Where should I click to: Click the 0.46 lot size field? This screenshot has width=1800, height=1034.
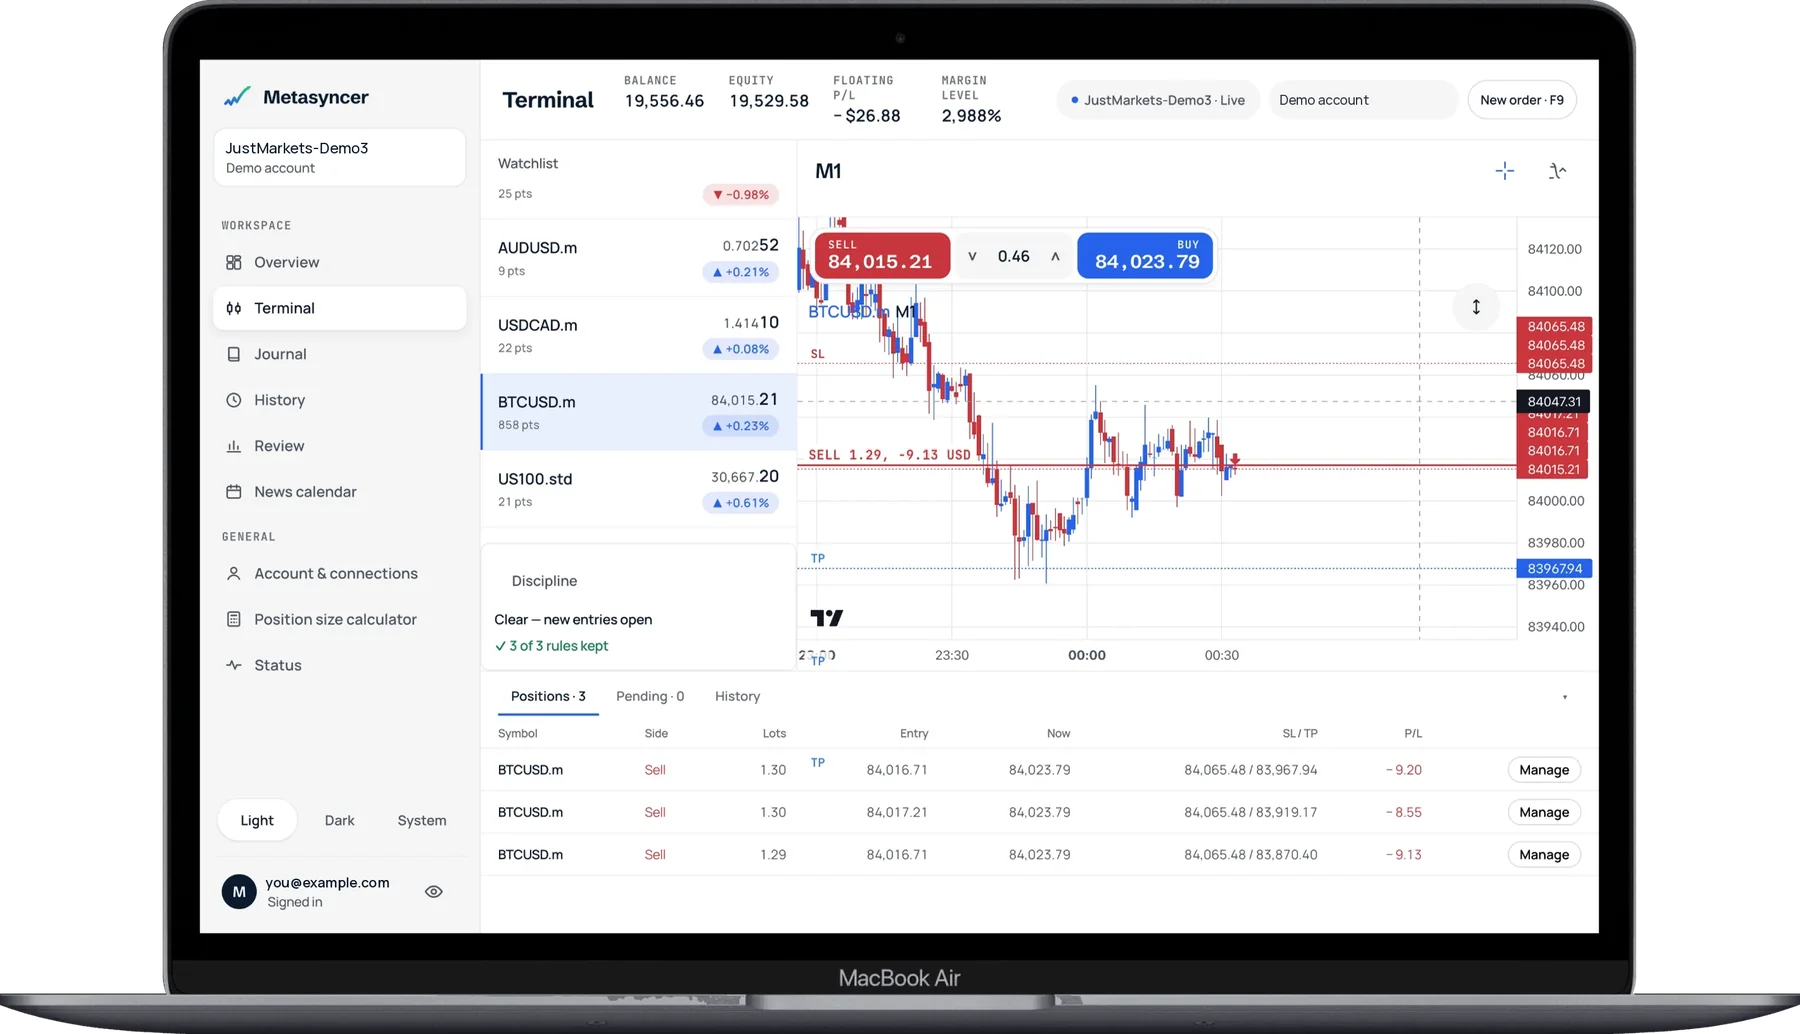pos(1013,257)
